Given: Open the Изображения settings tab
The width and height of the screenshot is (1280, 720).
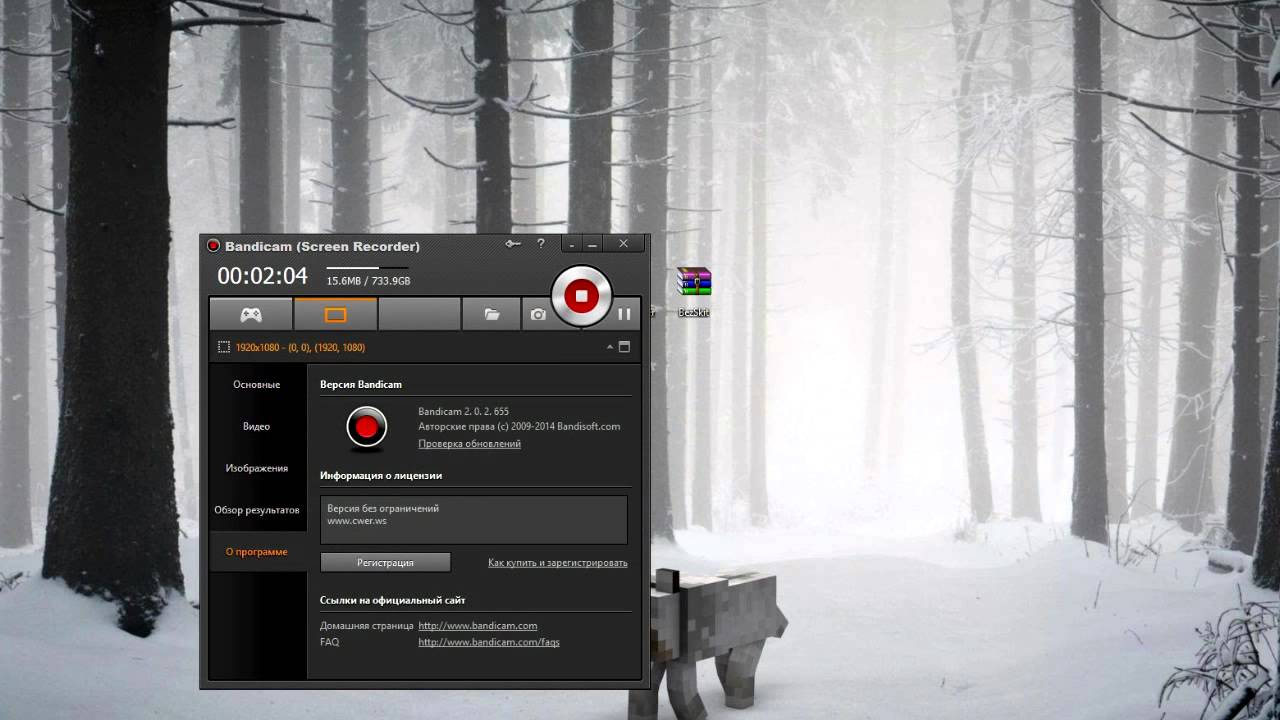Looking at the screenshot, I should click(x=256, y=468).
